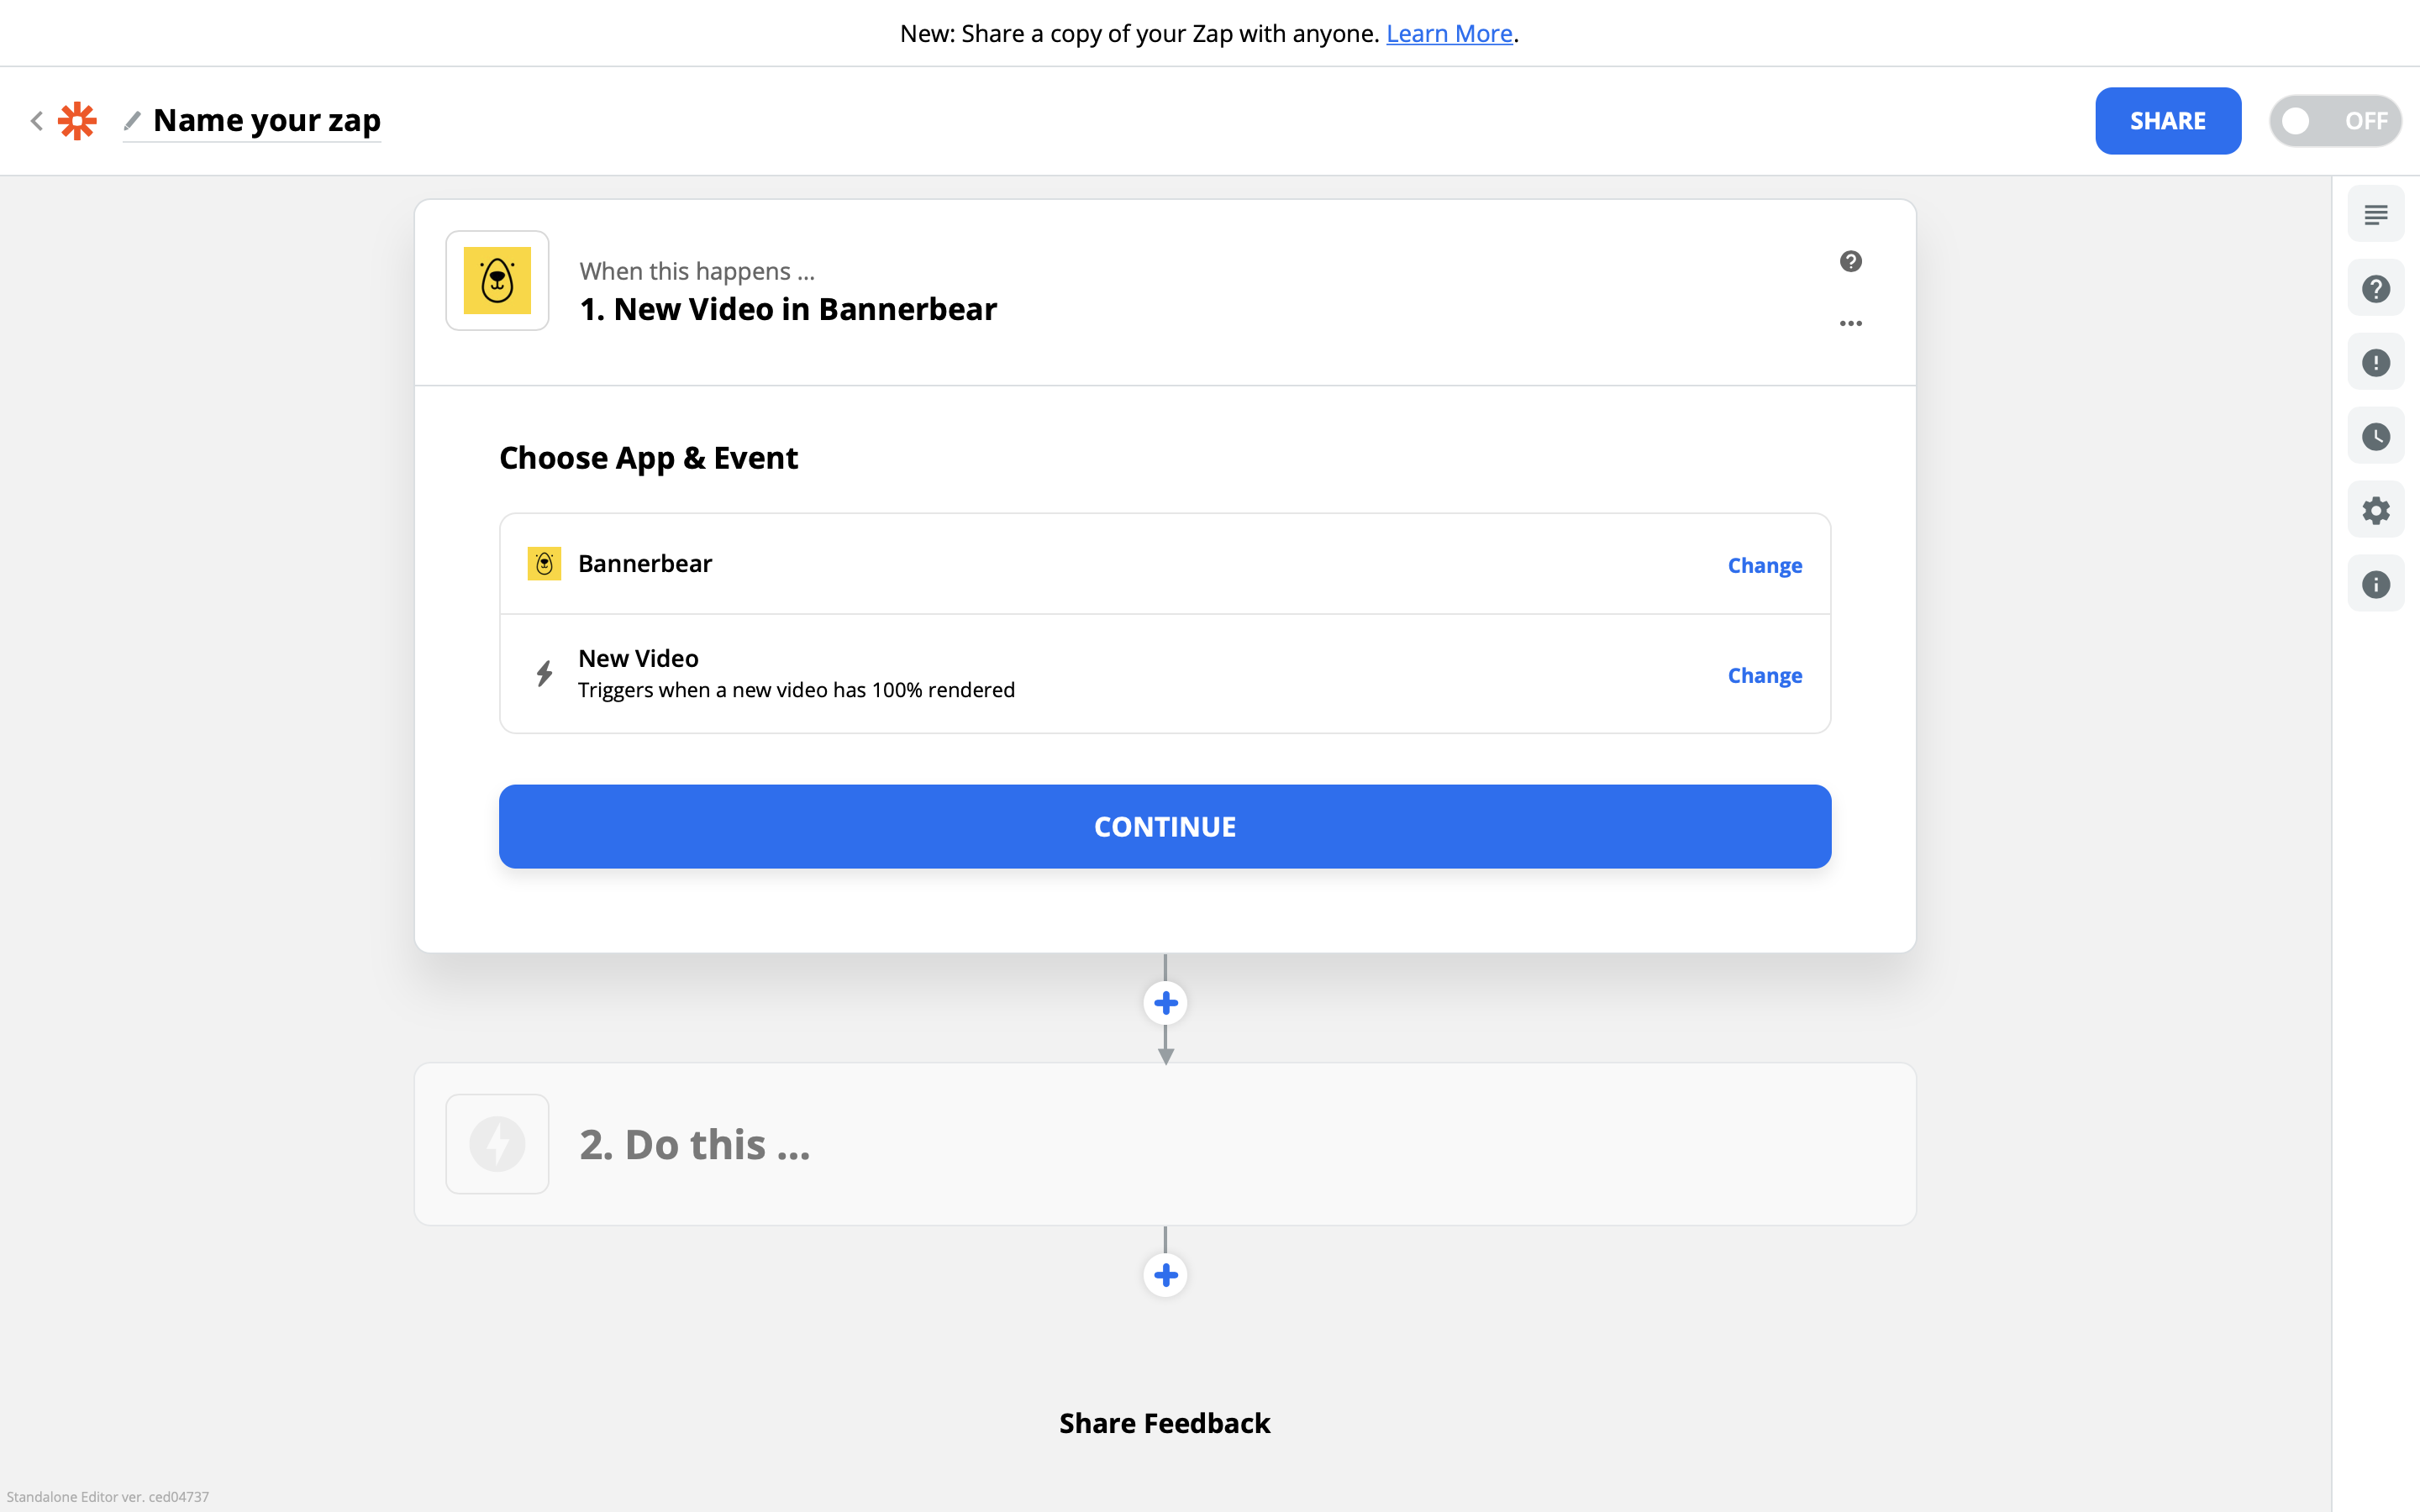Click the blue SHARE button
Image resolution: width=2420 pixels, height=1512 pixels.
tap(2167, 121)
